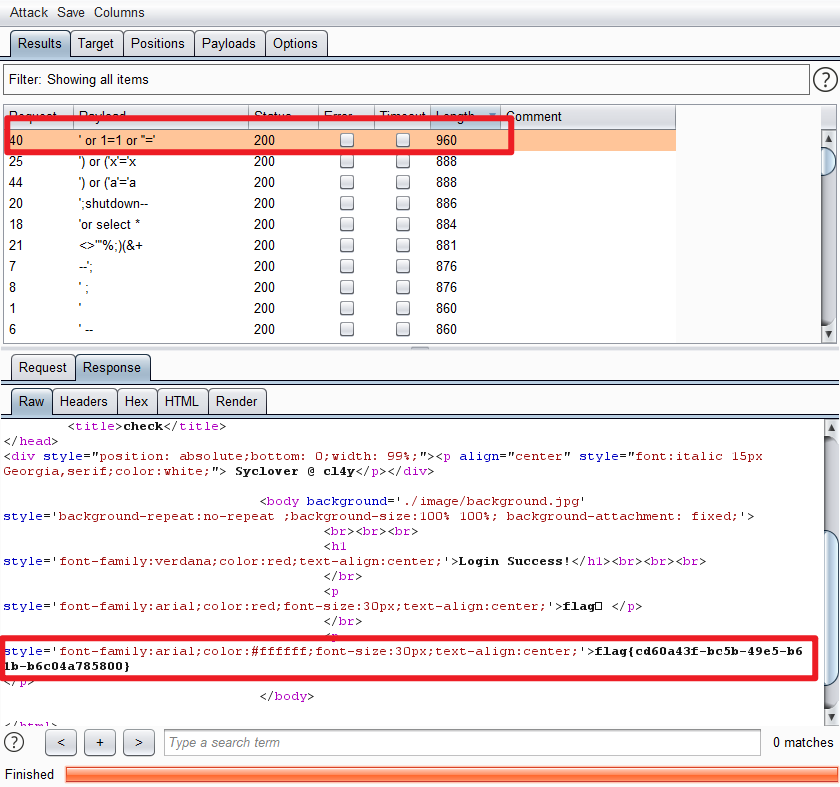Click length value 886
Screen dimensions: 840x787
click(446, 203)
